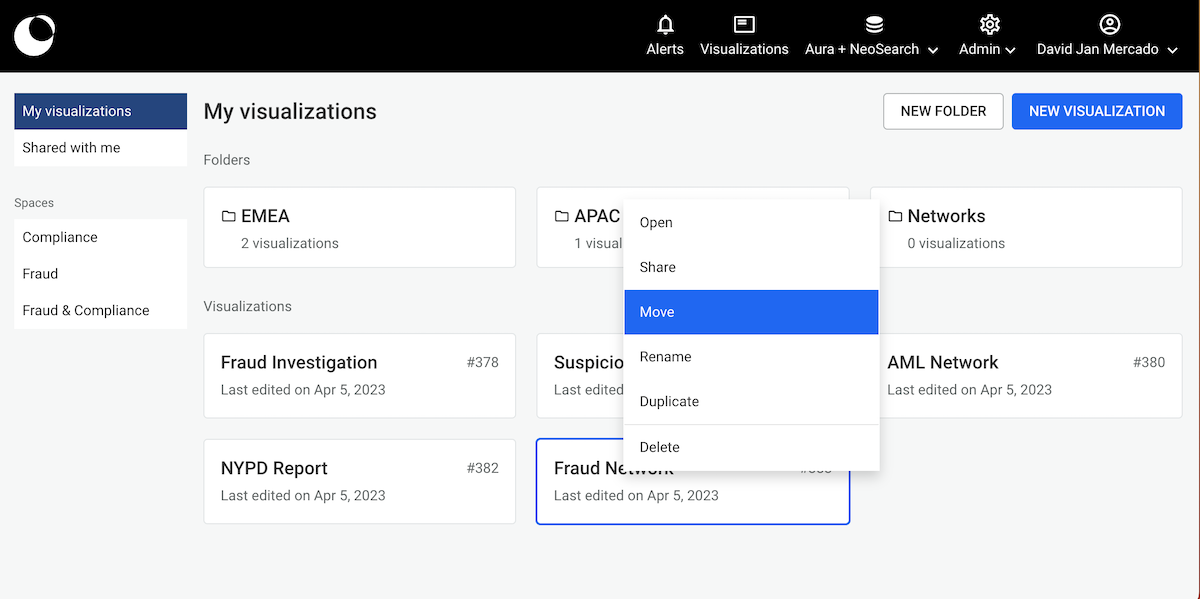Click the database stack icon above Aura + NeoSearch
This screenshot has height=599, width=1200.
click(874, 25)
